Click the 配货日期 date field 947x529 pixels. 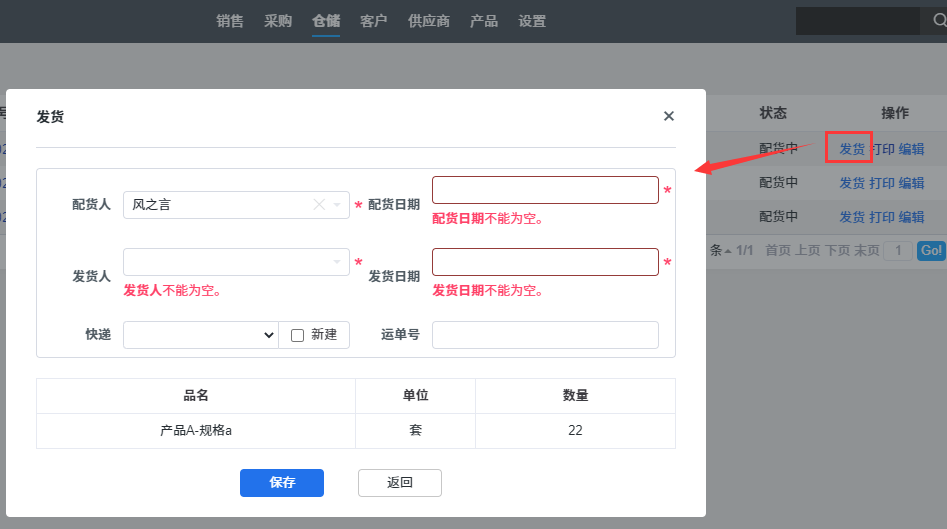pos(545,190)
